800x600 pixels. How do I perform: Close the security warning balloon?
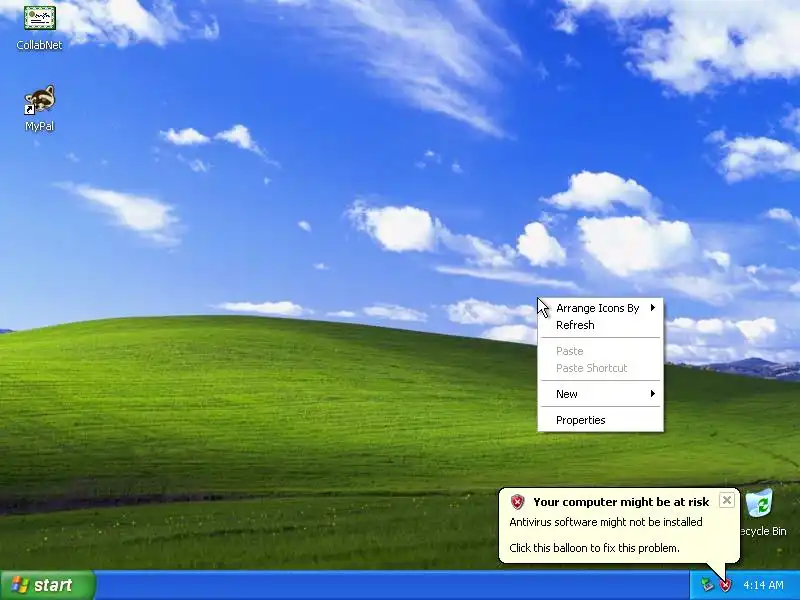(x=727, y=500)
